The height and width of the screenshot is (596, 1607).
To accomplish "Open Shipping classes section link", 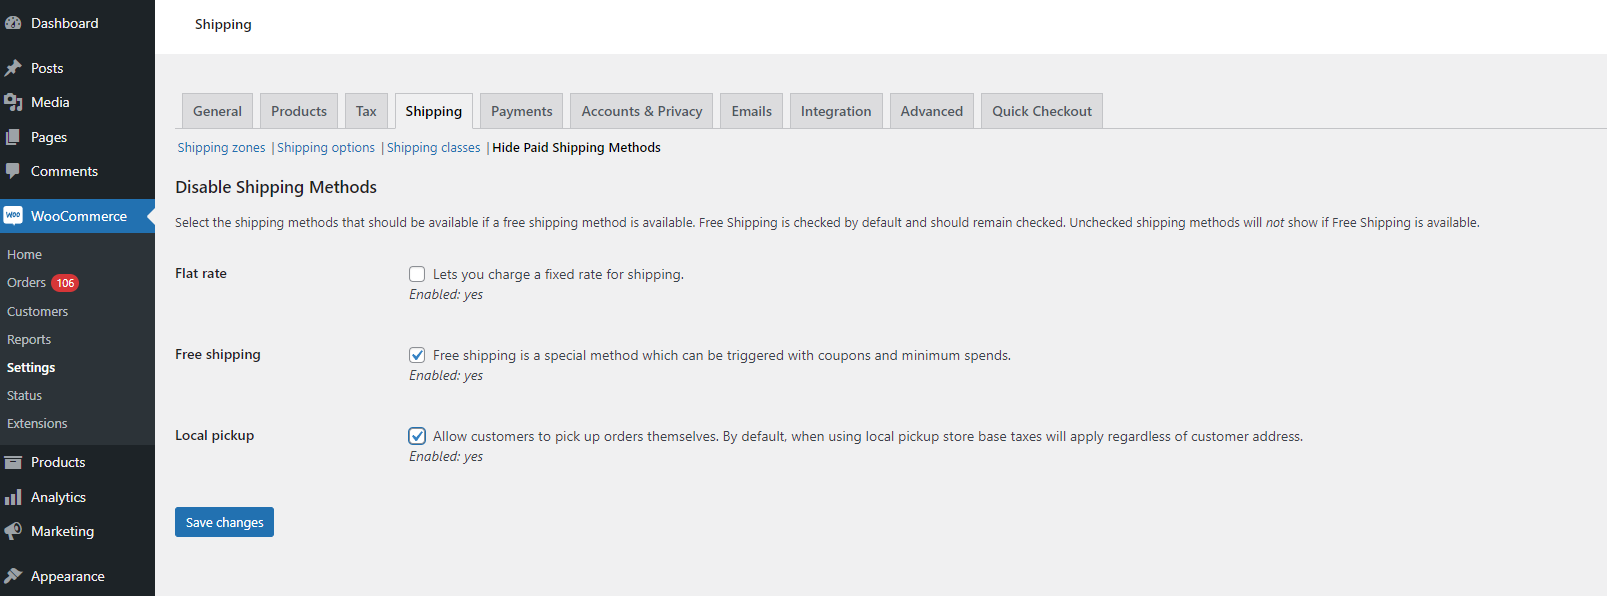I will tap(433, 148).
